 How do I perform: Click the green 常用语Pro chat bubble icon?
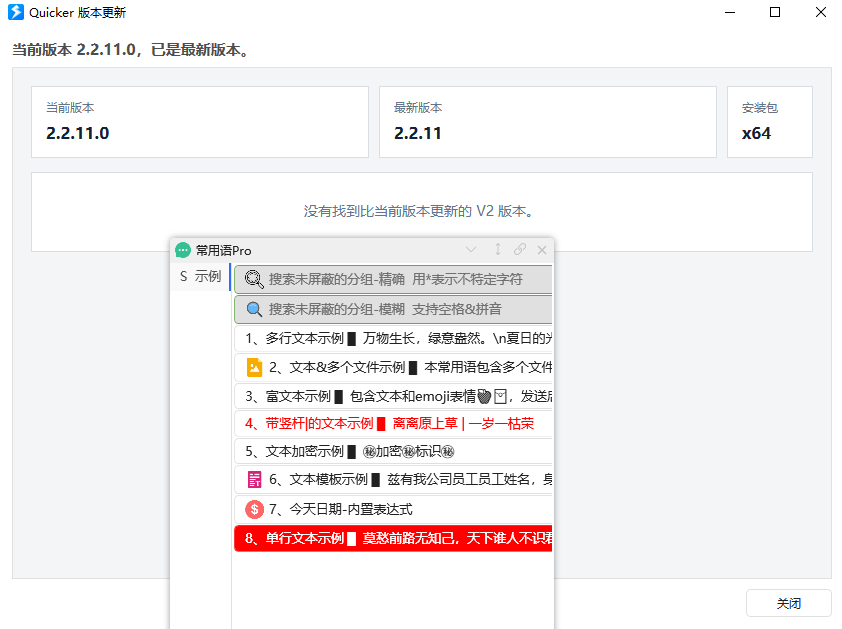point(183,250)
